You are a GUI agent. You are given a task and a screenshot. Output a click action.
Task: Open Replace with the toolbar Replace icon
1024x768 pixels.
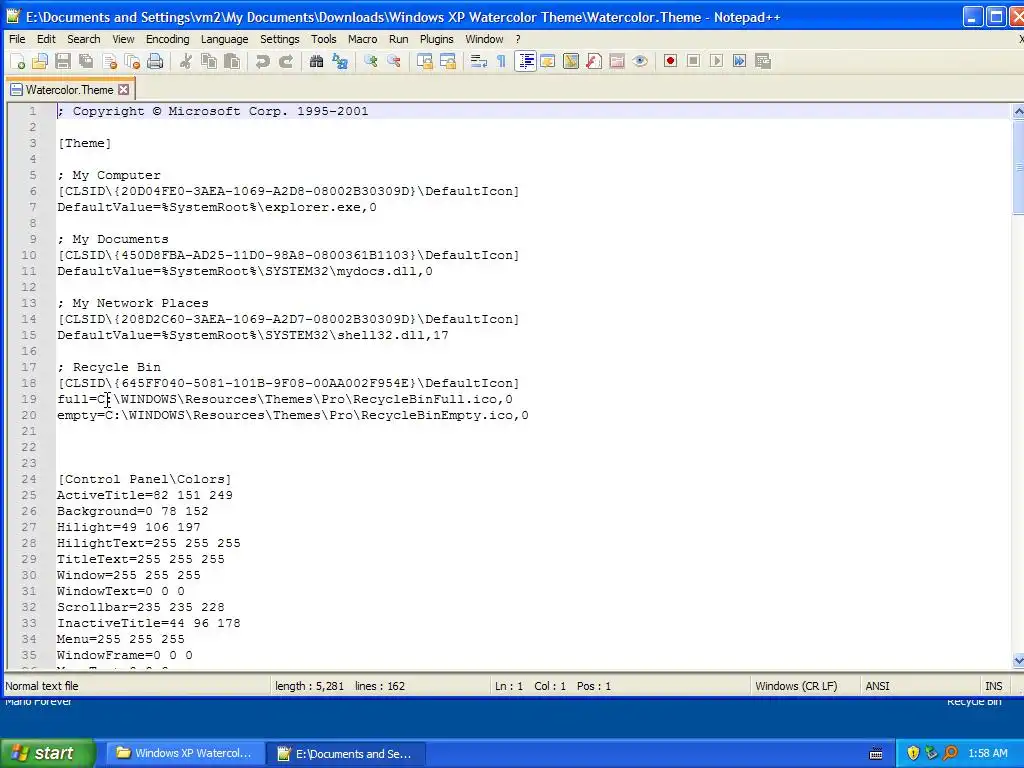click(x=340, y=61)
